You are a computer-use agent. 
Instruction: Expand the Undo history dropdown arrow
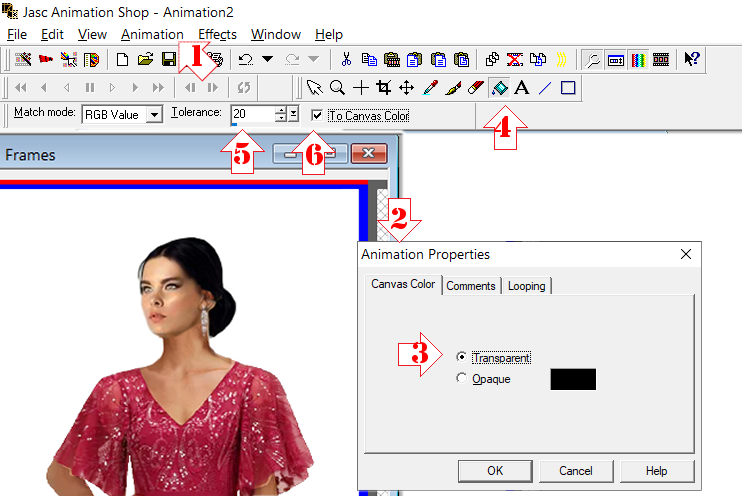click(267, 60)
